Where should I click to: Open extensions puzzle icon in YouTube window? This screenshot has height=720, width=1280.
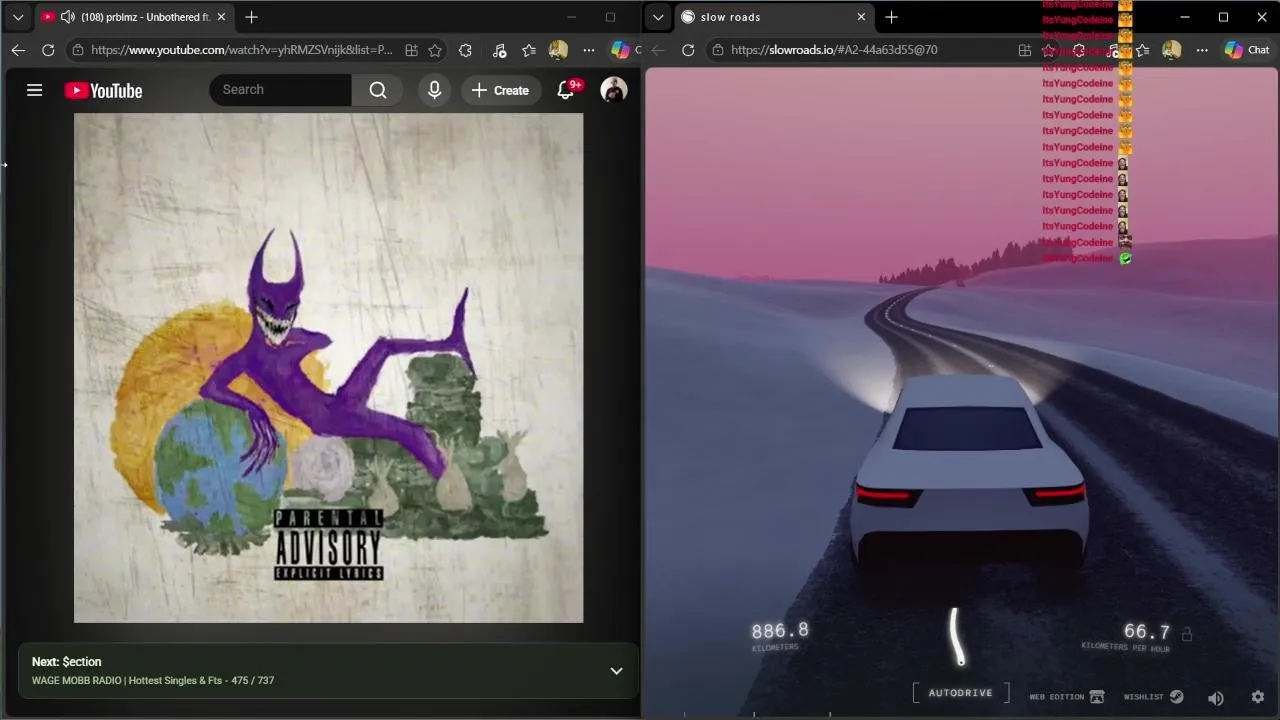tap(465, 50)
